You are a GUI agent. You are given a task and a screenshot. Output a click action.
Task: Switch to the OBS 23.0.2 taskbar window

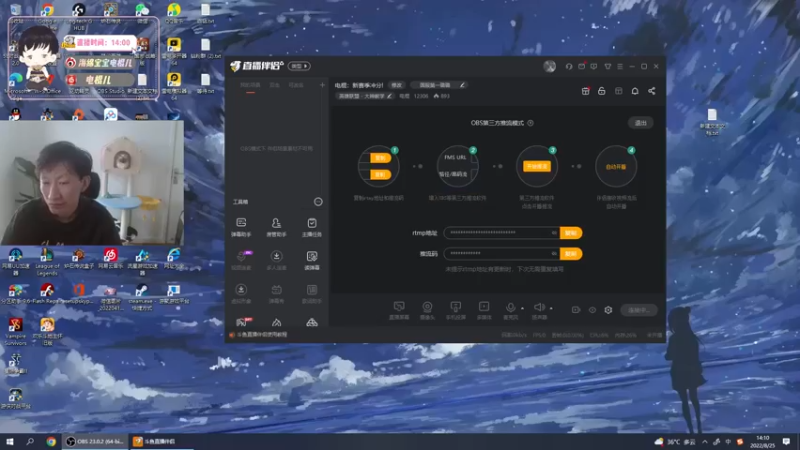95,441
